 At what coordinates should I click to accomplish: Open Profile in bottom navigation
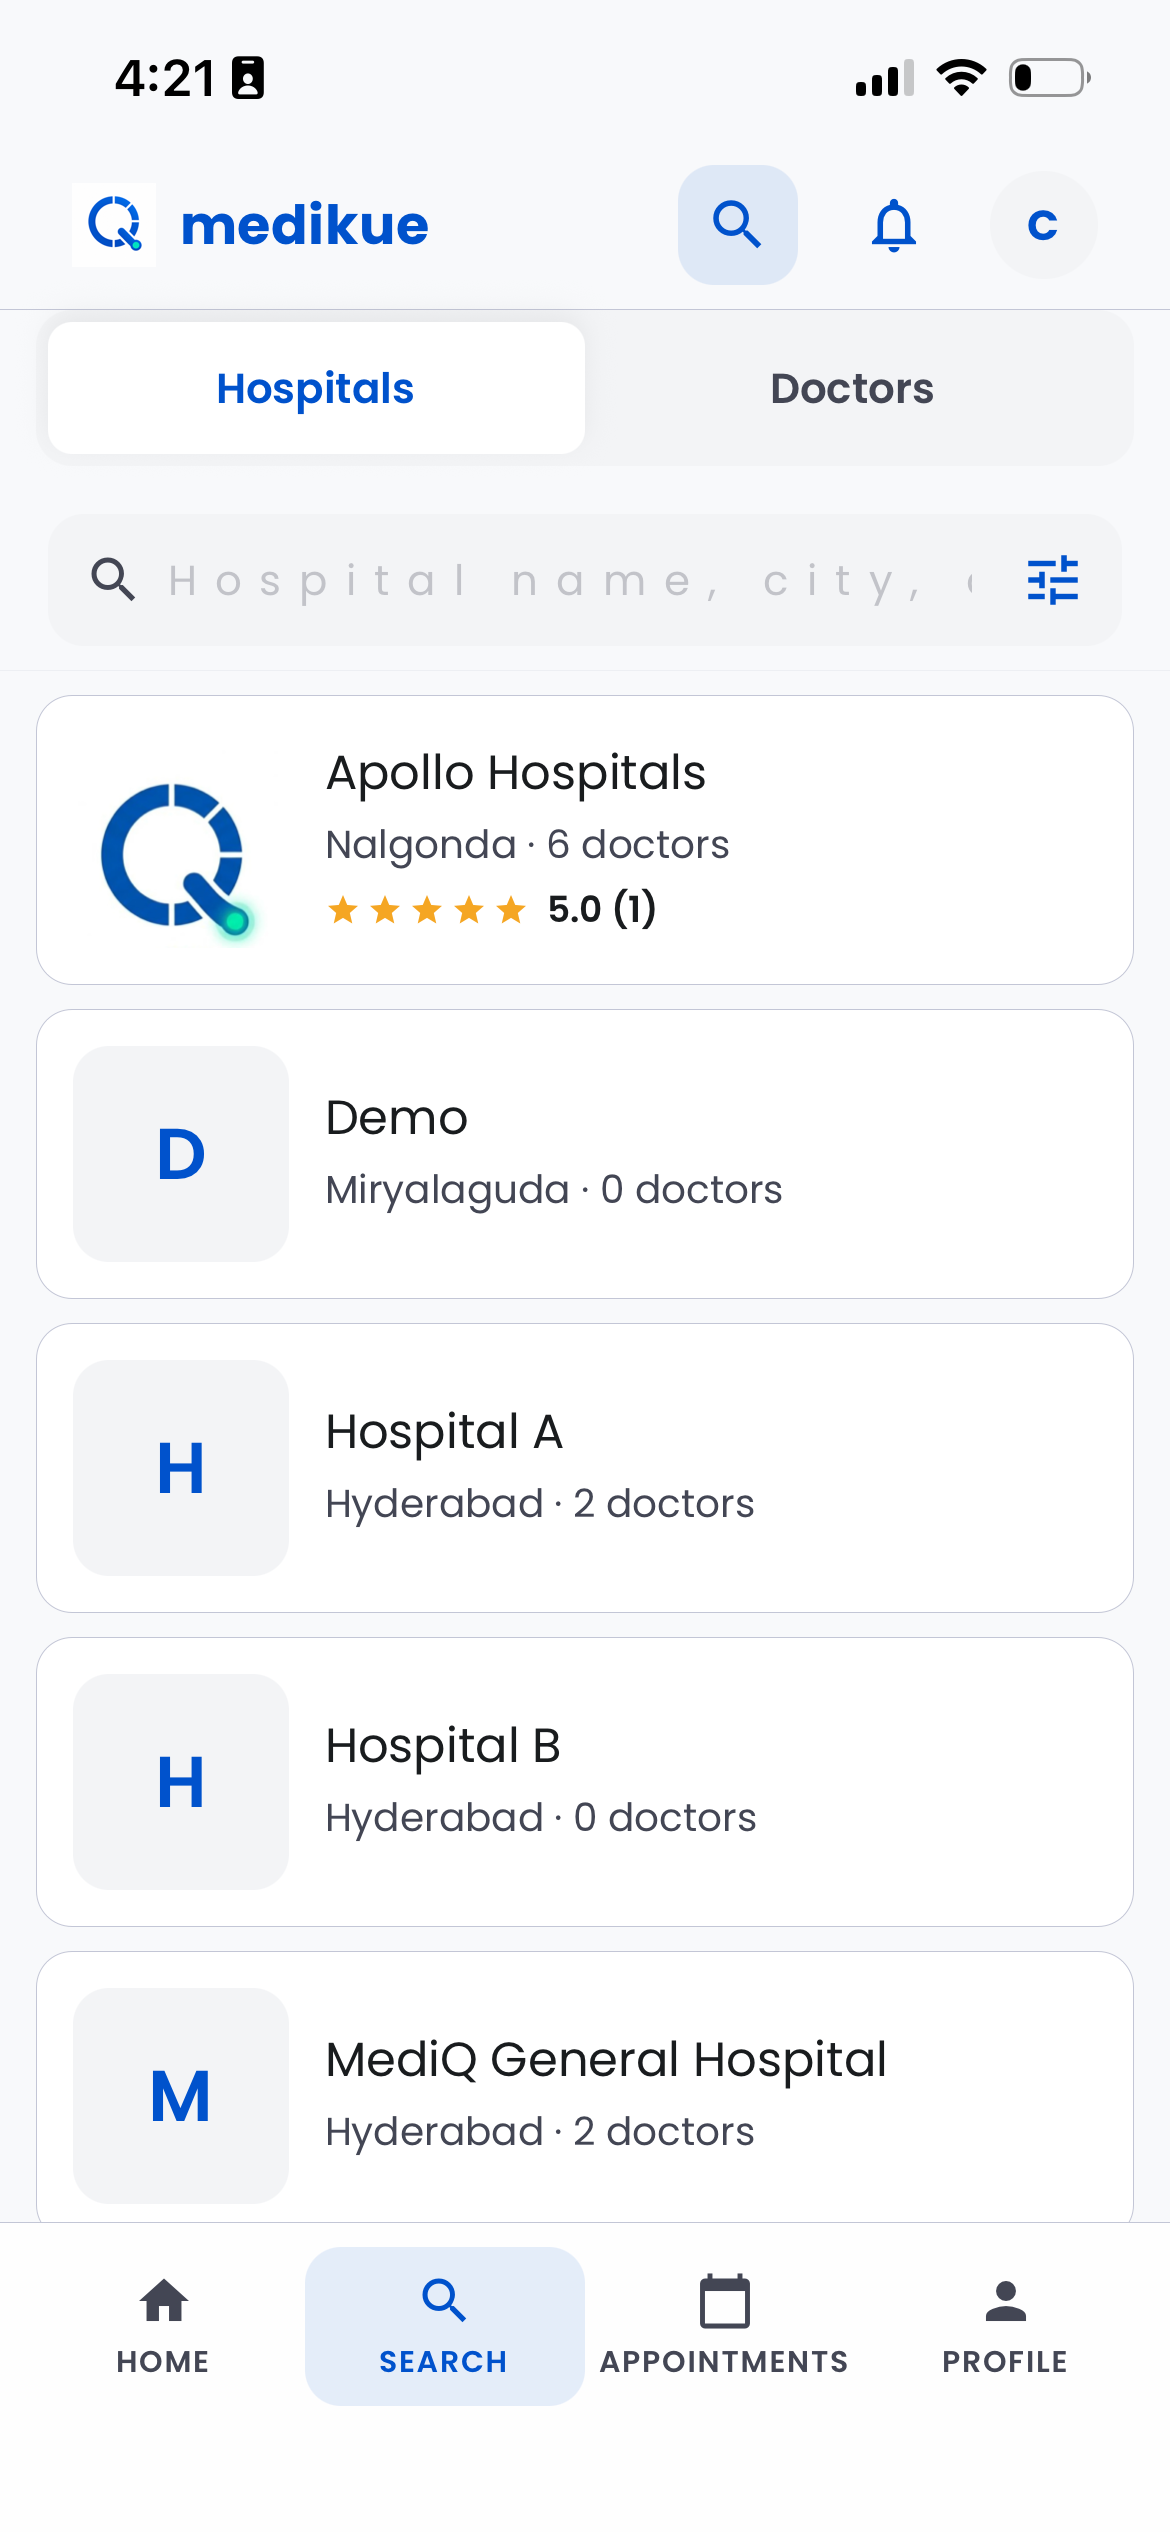point(1005,2326)
